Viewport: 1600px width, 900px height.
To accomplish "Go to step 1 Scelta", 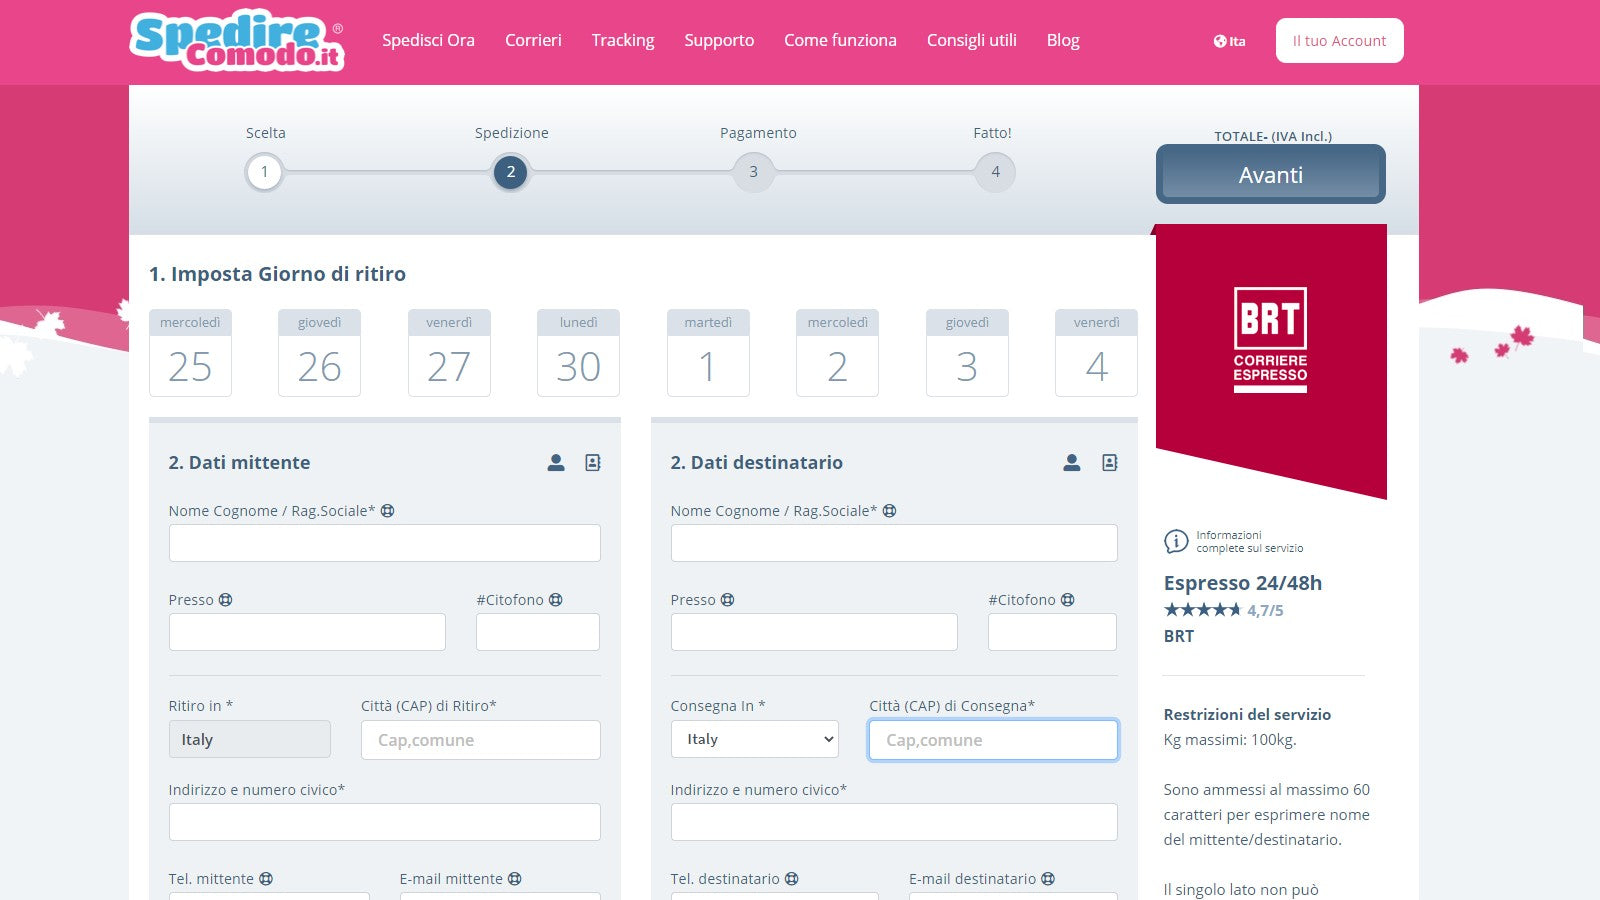I will (265, 172).
